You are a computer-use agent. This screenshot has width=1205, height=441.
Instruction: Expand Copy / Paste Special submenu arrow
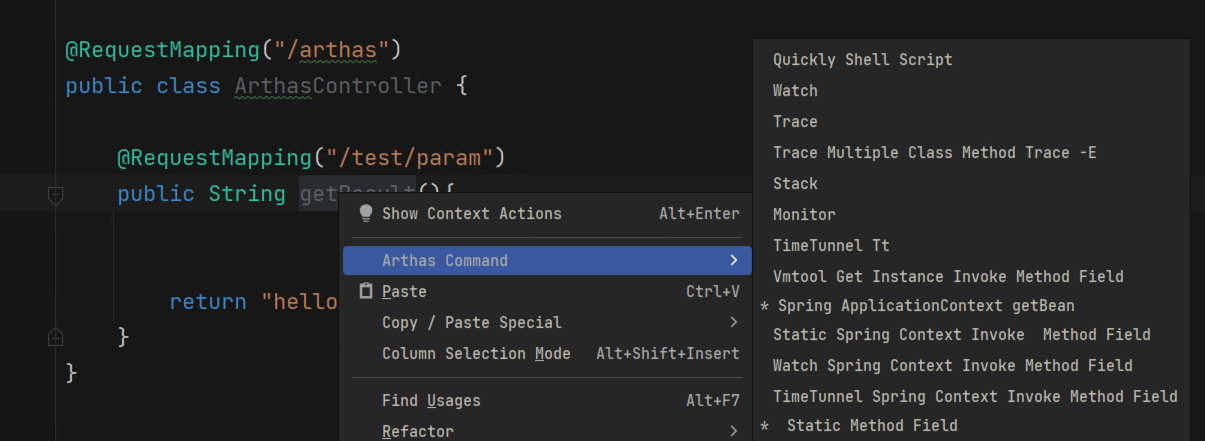(x=733, y=322)
